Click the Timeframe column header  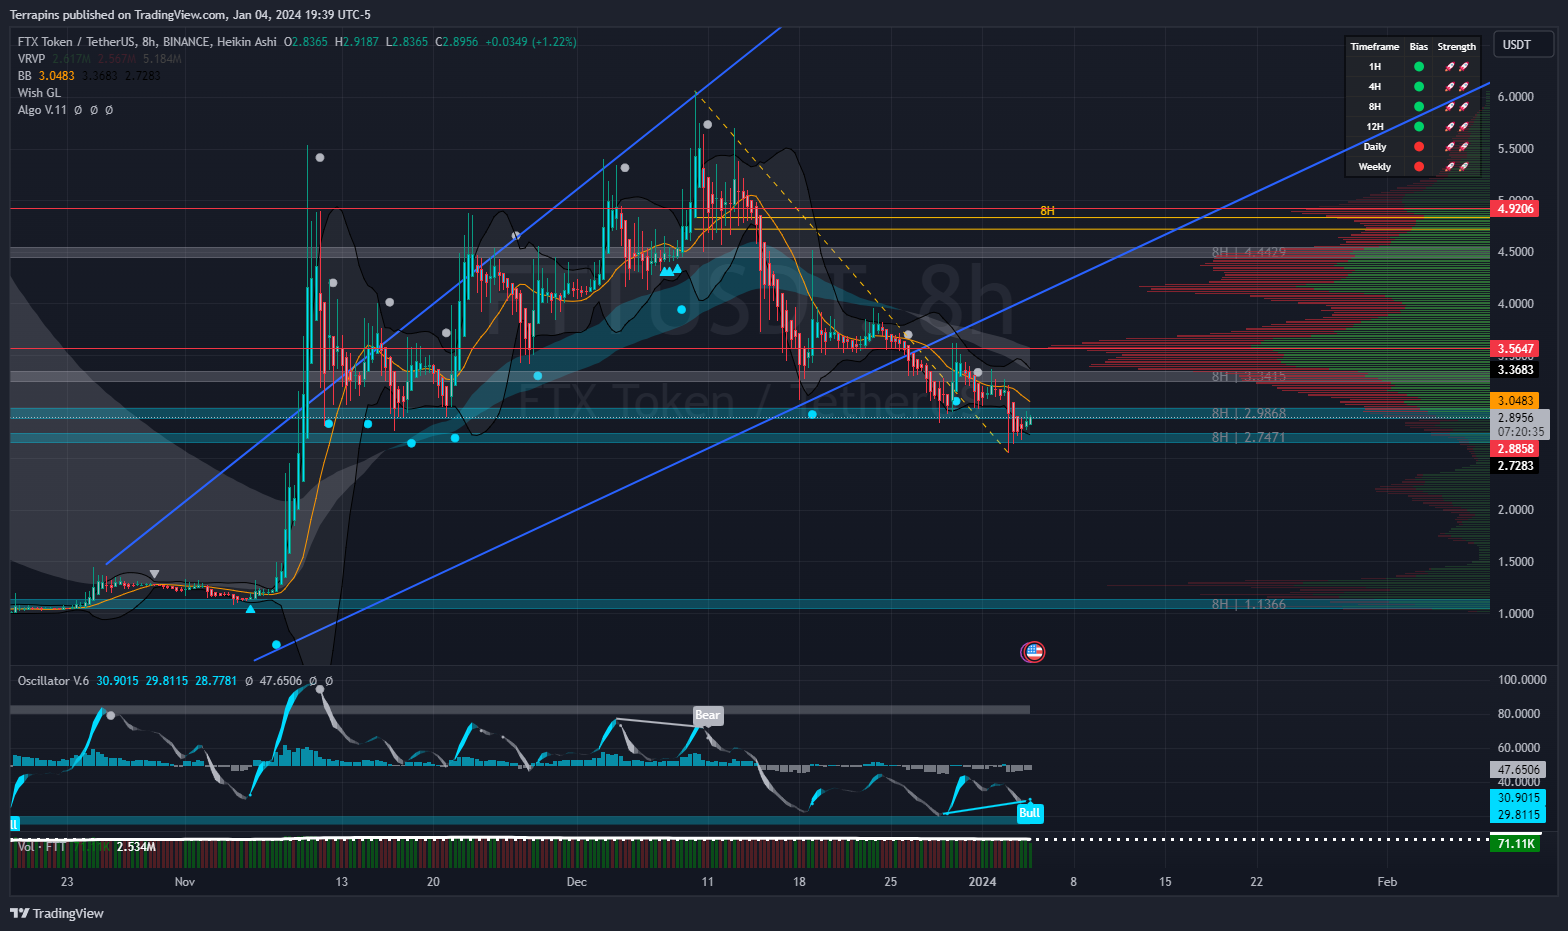(x=1374, y=47)
